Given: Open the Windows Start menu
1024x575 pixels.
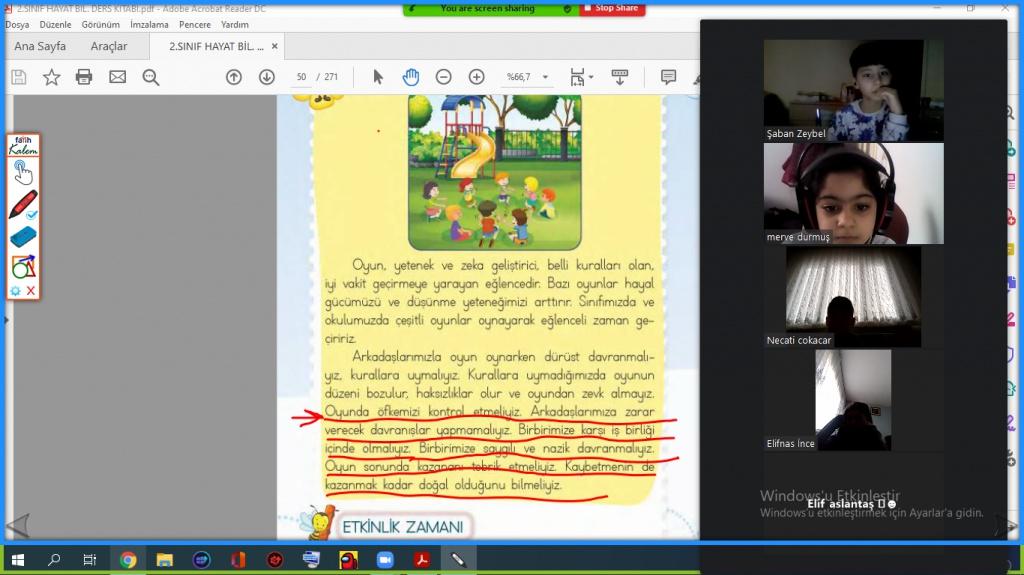Looking at the screenshot, I should tap(18, 560).
